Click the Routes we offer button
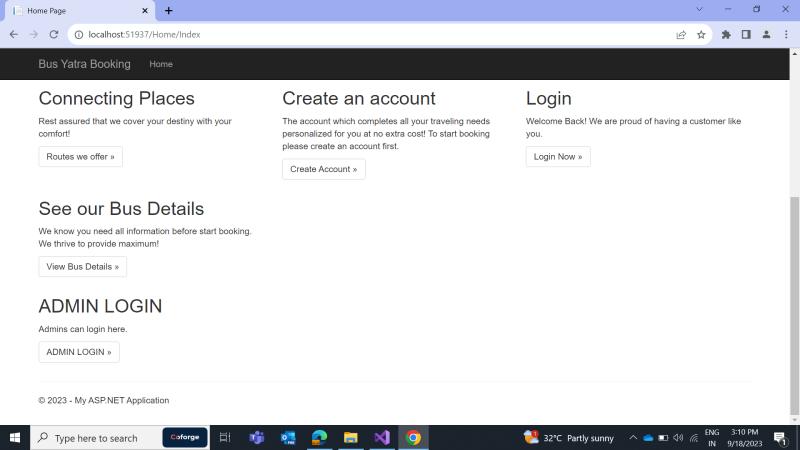The width and height of the screenshot is (800, 450). pyautogui.click(x=81, y=157)
